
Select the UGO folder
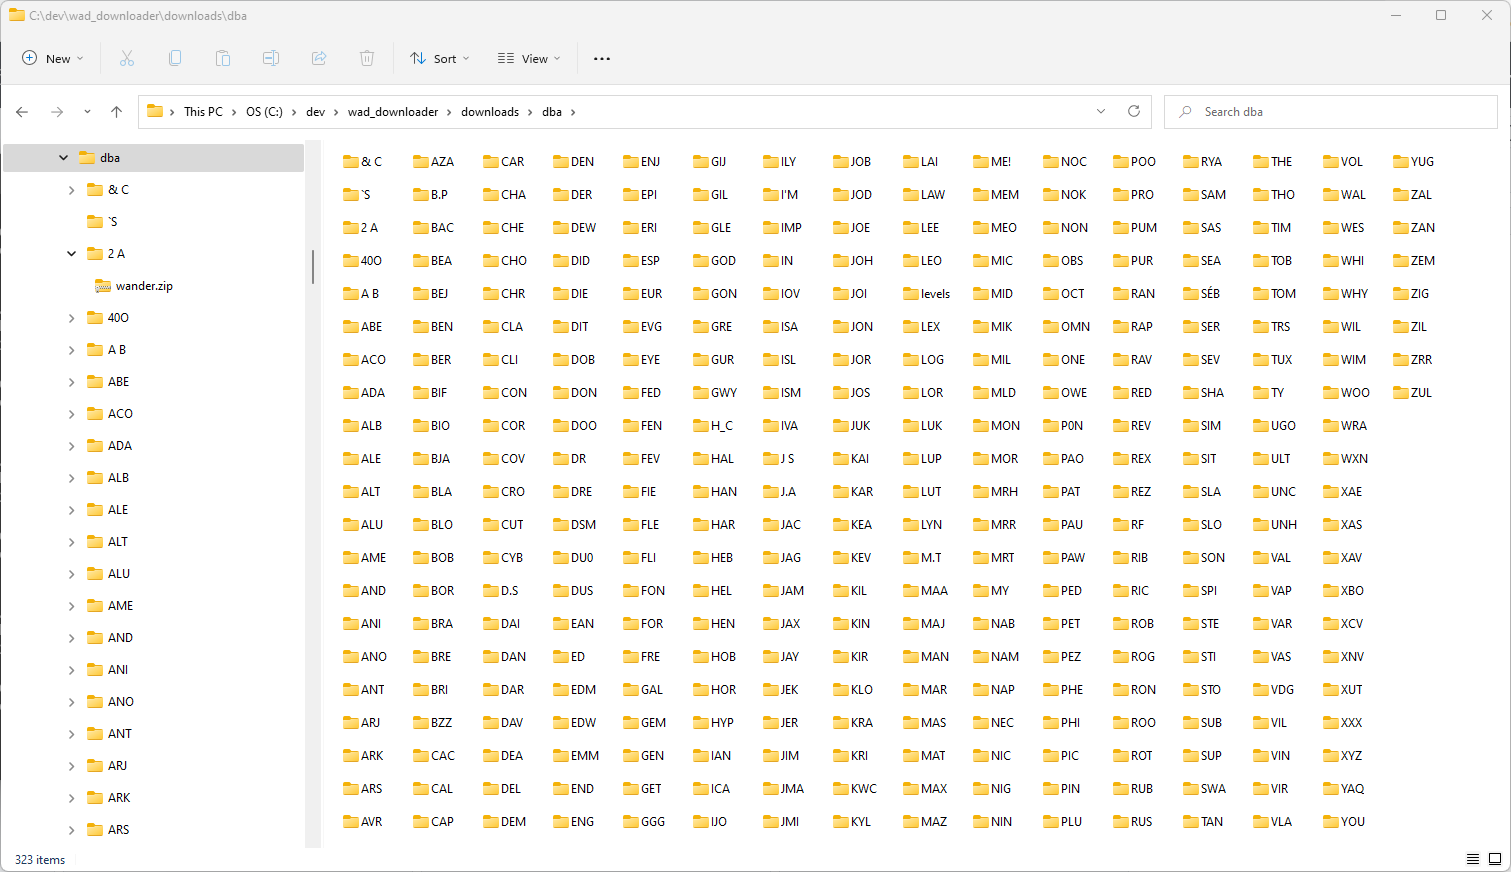(x=1275, y=426)
